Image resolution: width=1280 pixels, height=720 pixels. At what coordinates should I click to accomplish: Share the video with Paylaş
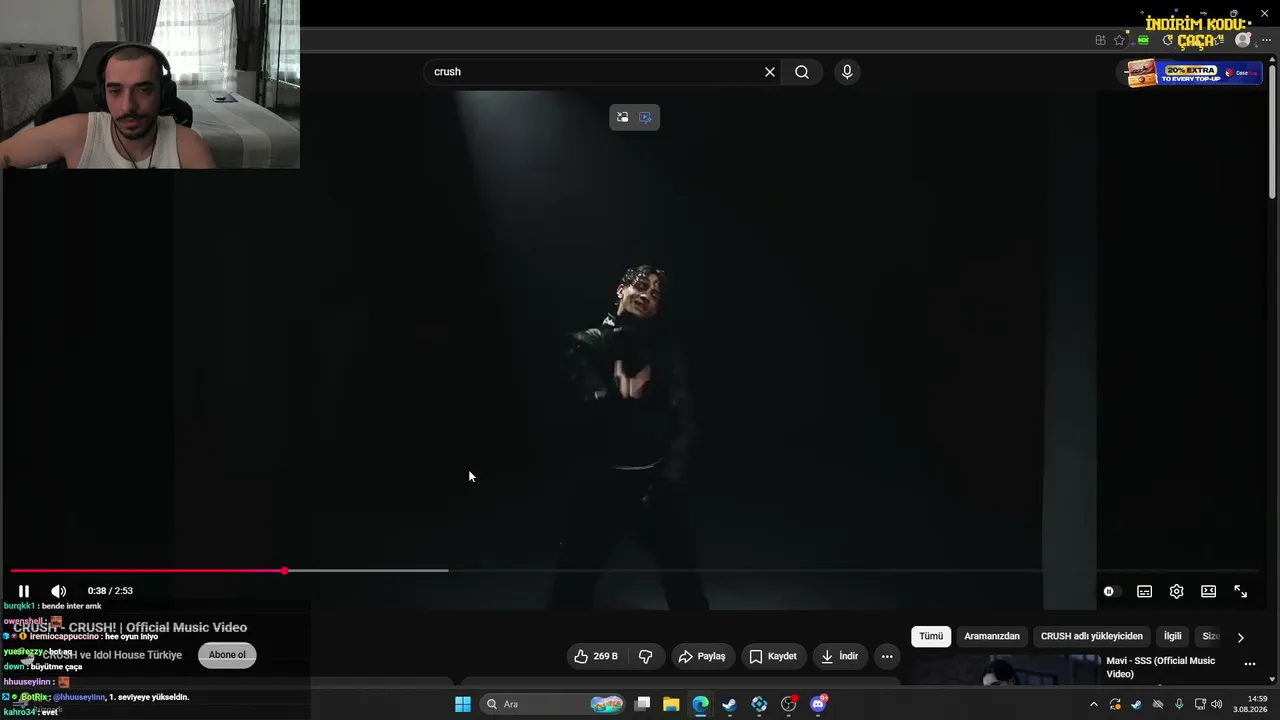coord(702,656)
